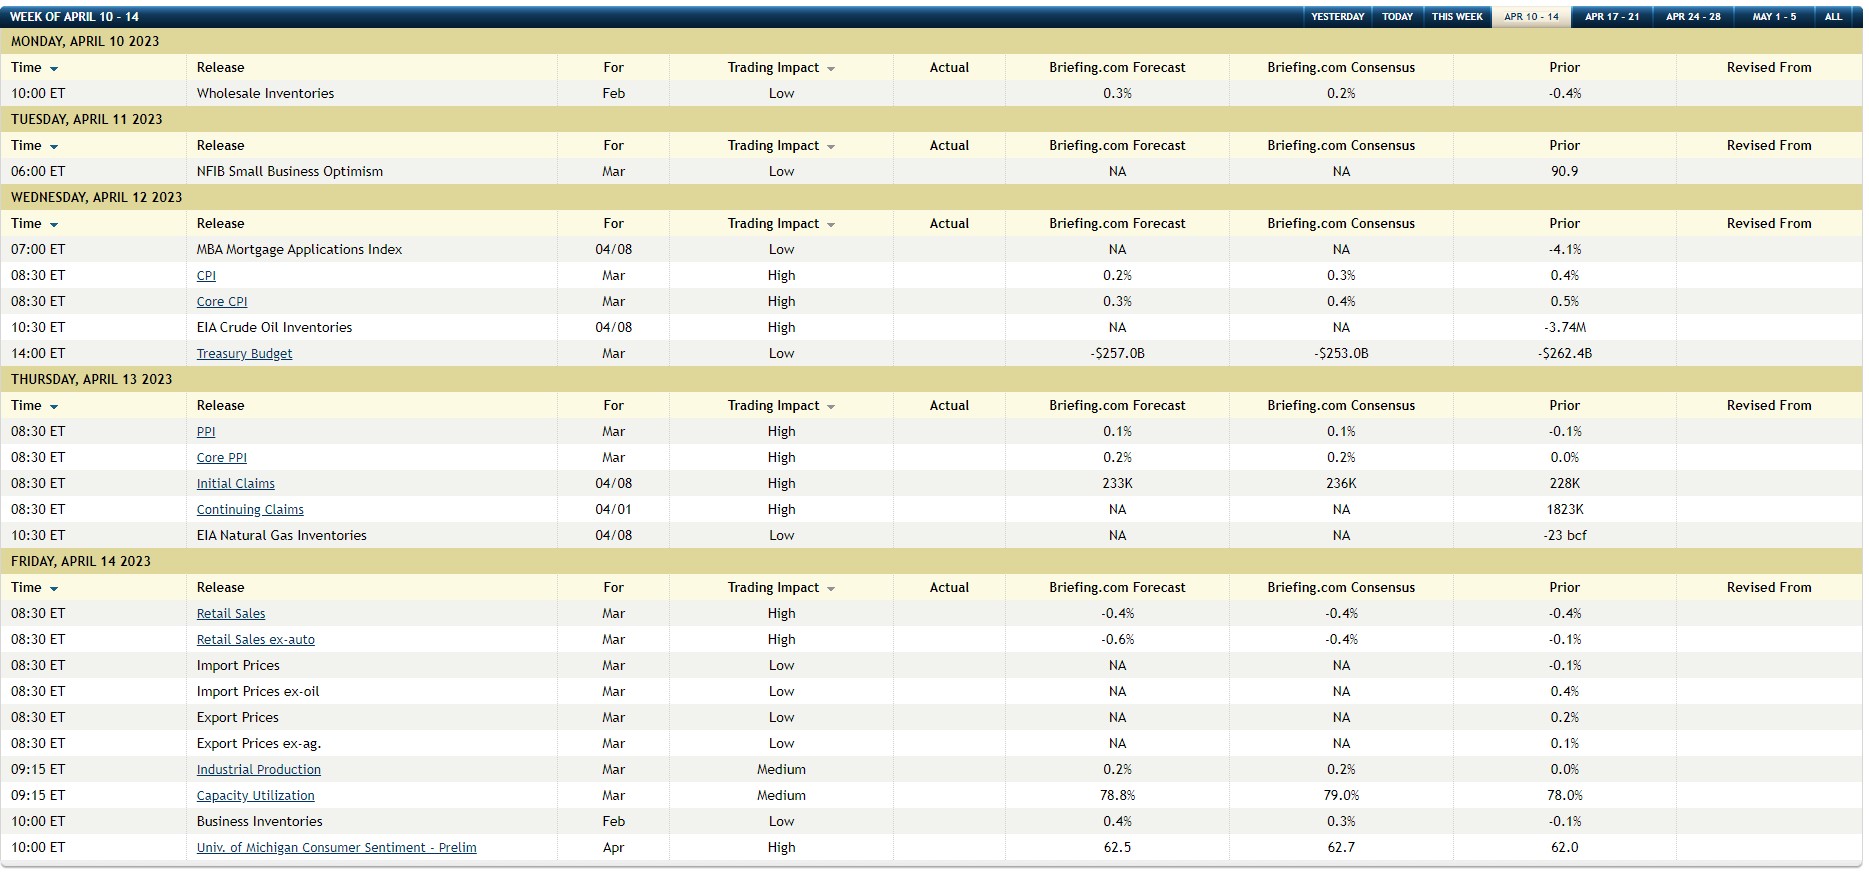Switch to the TODAY tab
The height and width of the screenshot is (879, 1869).
pos(1397,17)
